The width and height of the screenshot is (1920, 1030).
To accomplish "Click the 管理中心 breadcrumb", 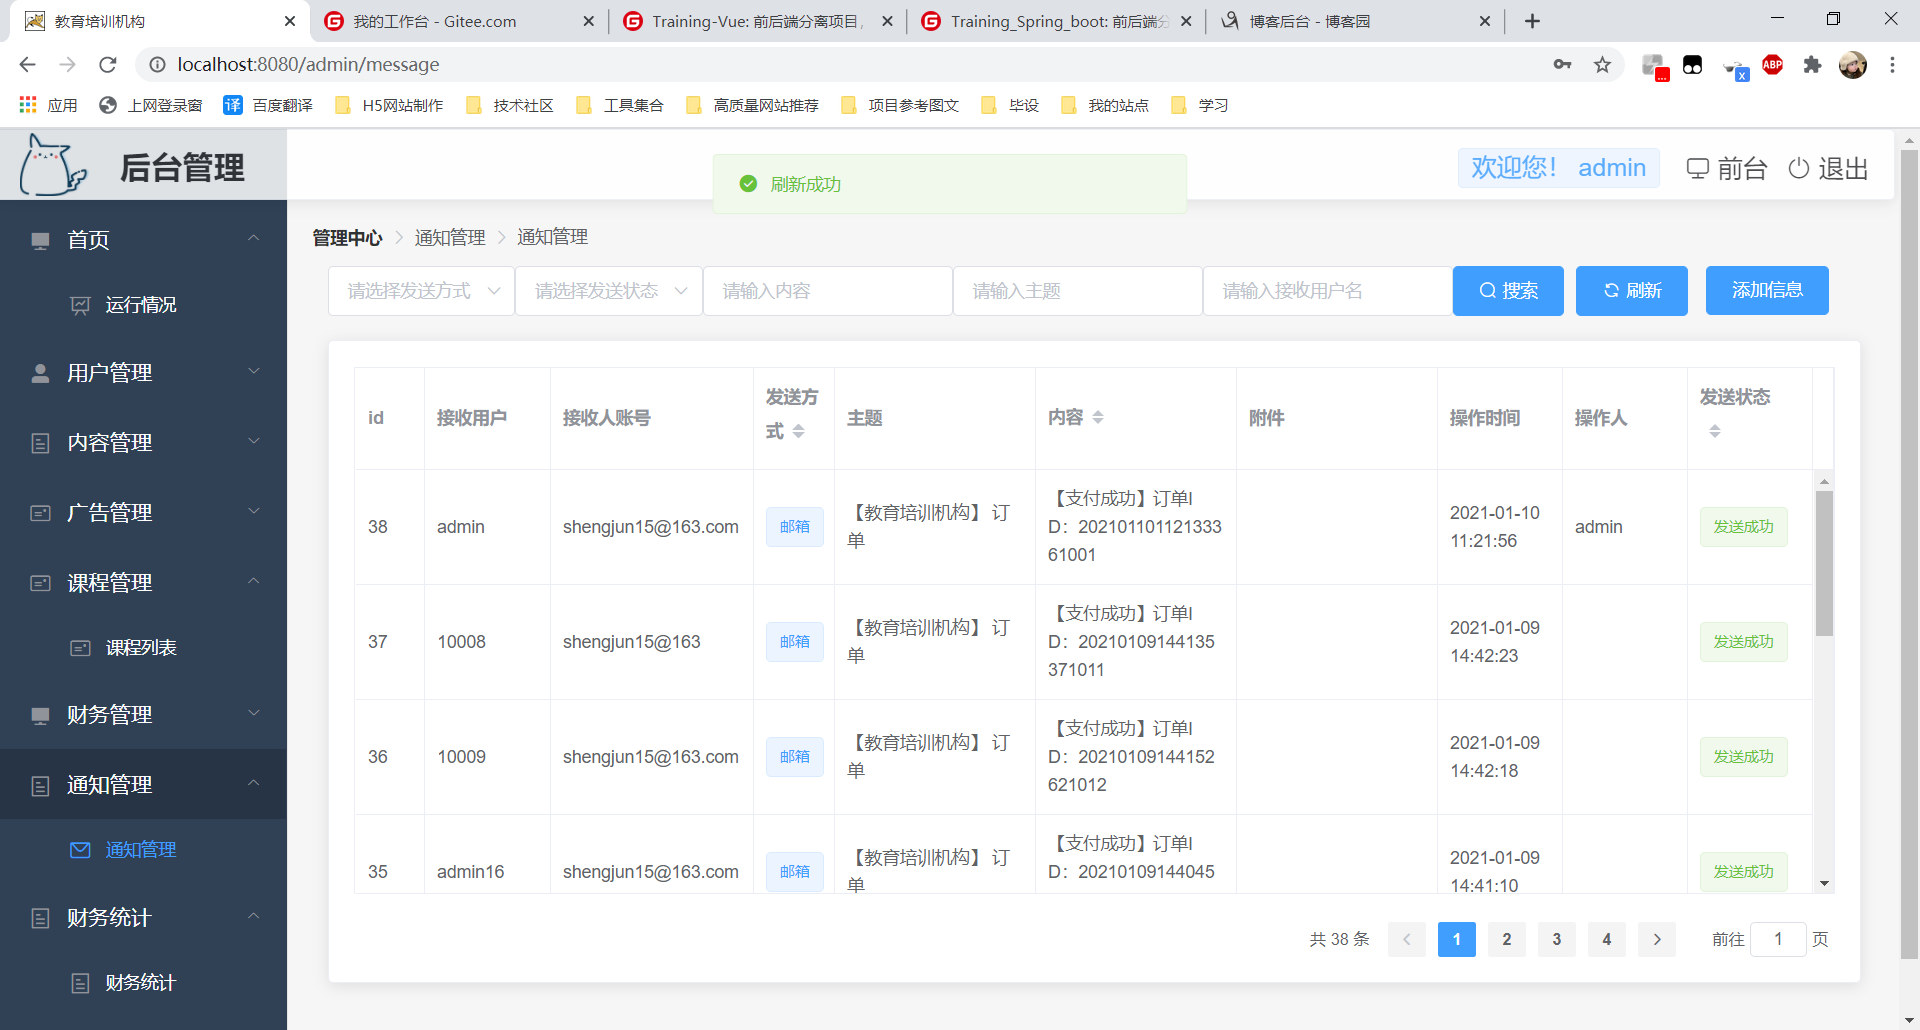I will click(x=347, y=238).
